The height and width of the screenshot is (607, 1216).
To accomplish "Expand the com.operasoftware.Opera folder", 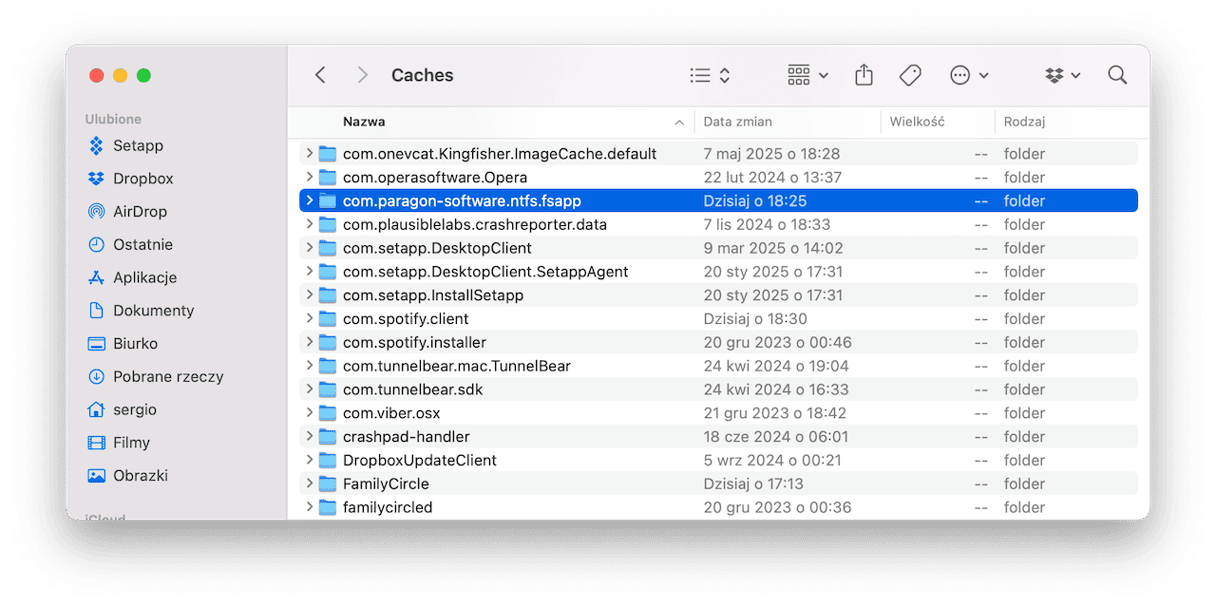I will (x=310, y=178).
